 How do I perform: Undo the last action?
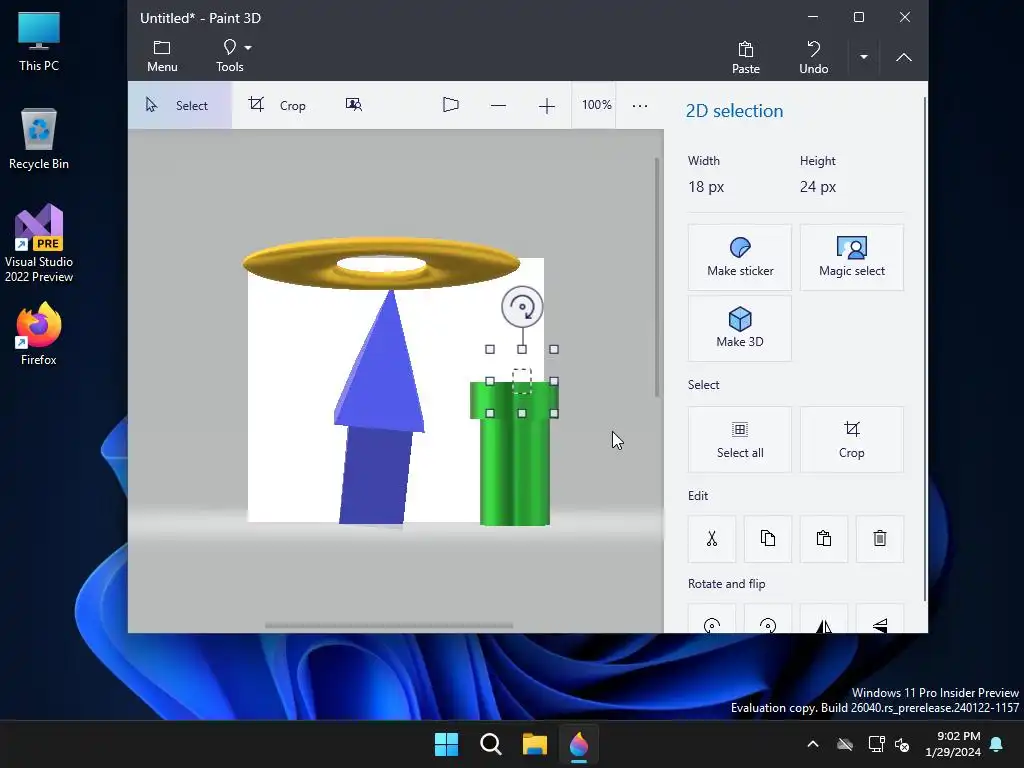813,57
